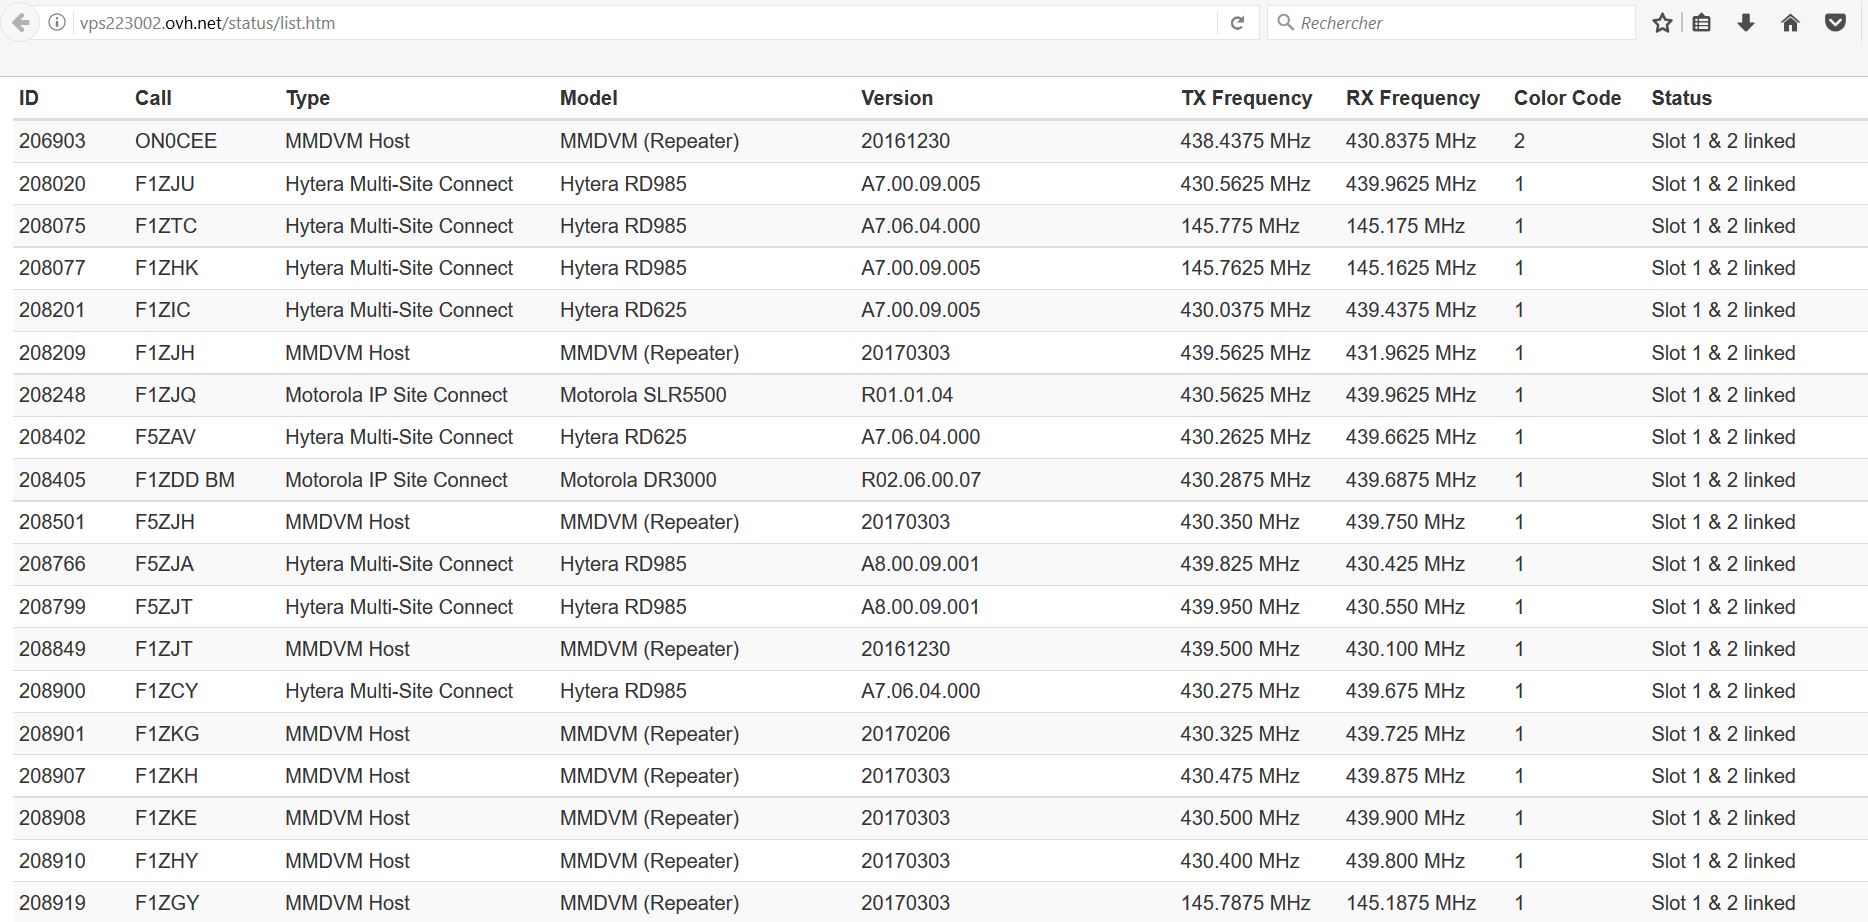1868x922 pixels.
Task: Focus the Rechercher search field
Action: [x=1451, y=22]
